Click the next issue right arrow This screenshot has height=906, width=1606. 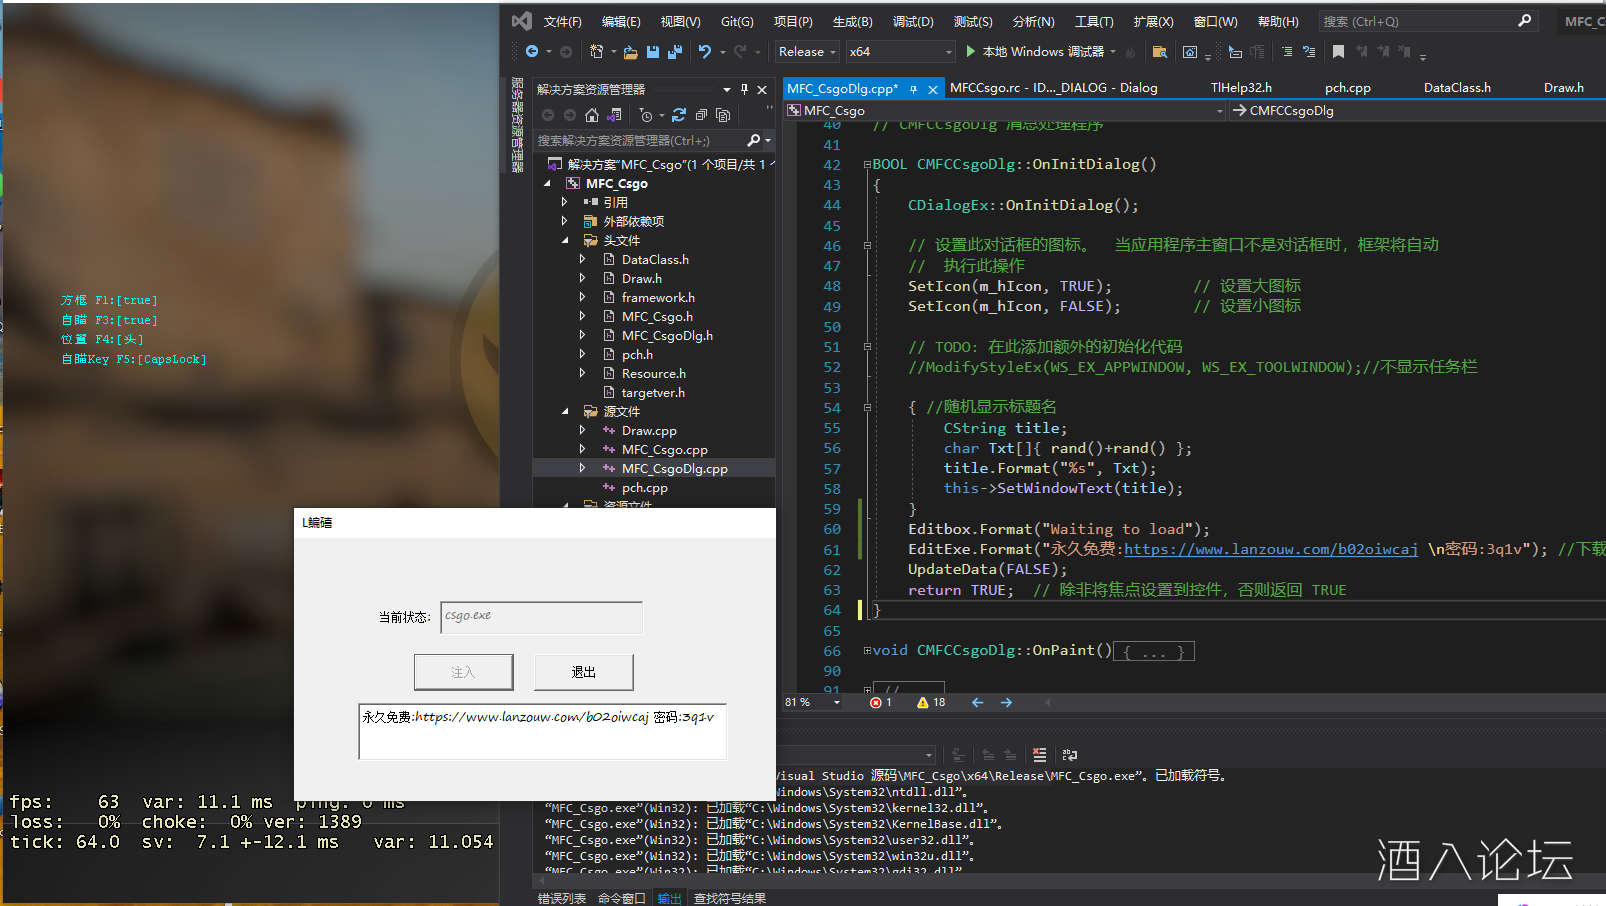(1006, 703)
